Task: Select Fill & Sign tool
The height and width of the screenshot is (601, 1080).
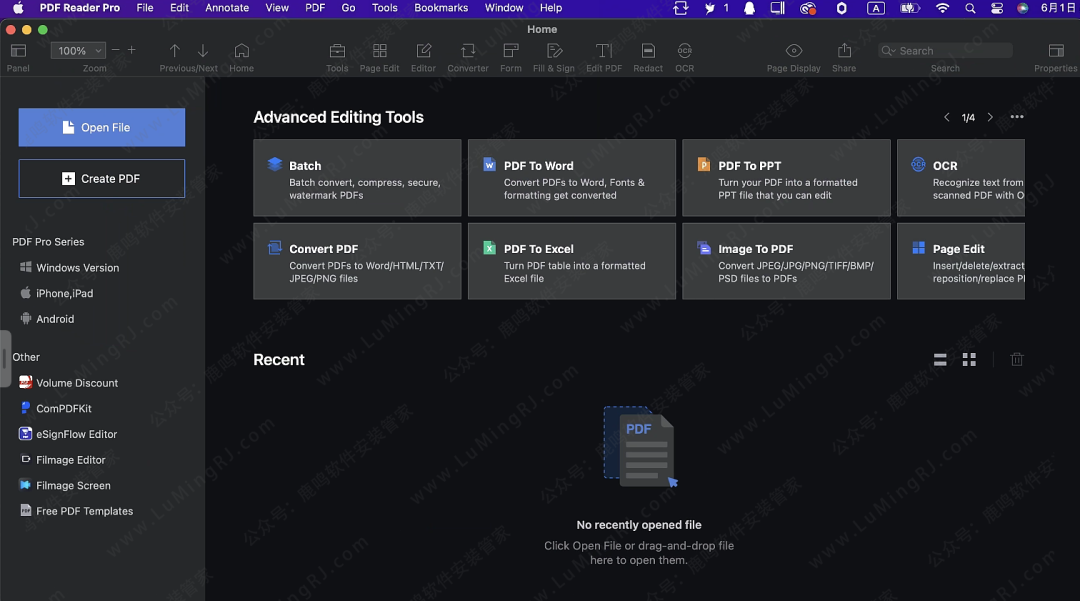Action: click(554, 51)
